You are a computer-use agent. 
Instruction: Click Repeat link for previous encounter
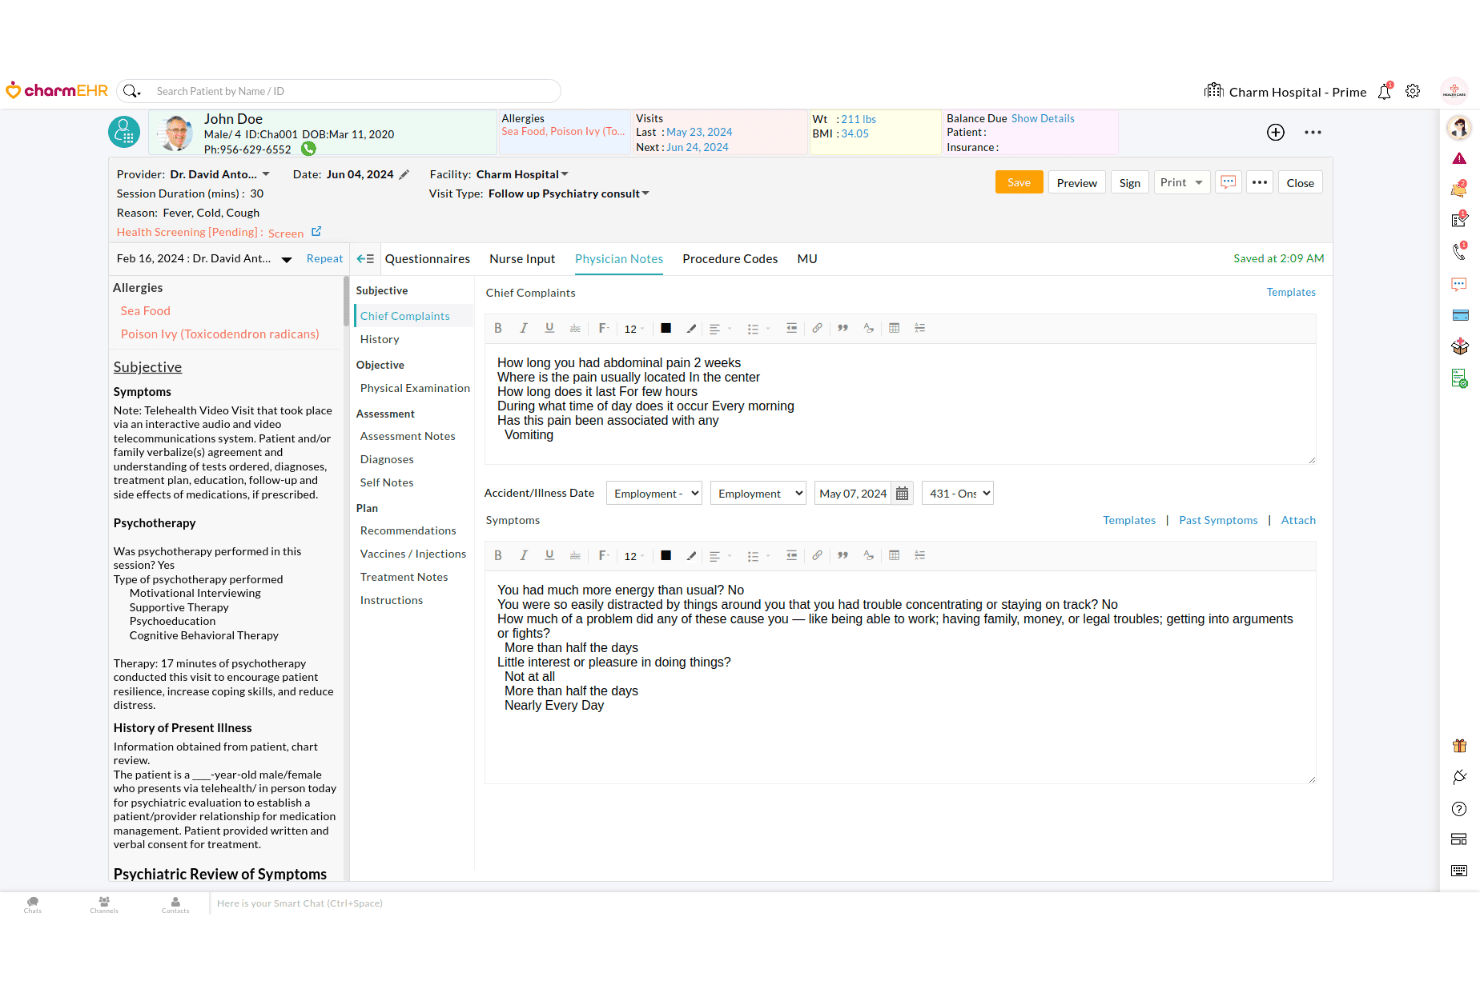[x=324, y=259]
